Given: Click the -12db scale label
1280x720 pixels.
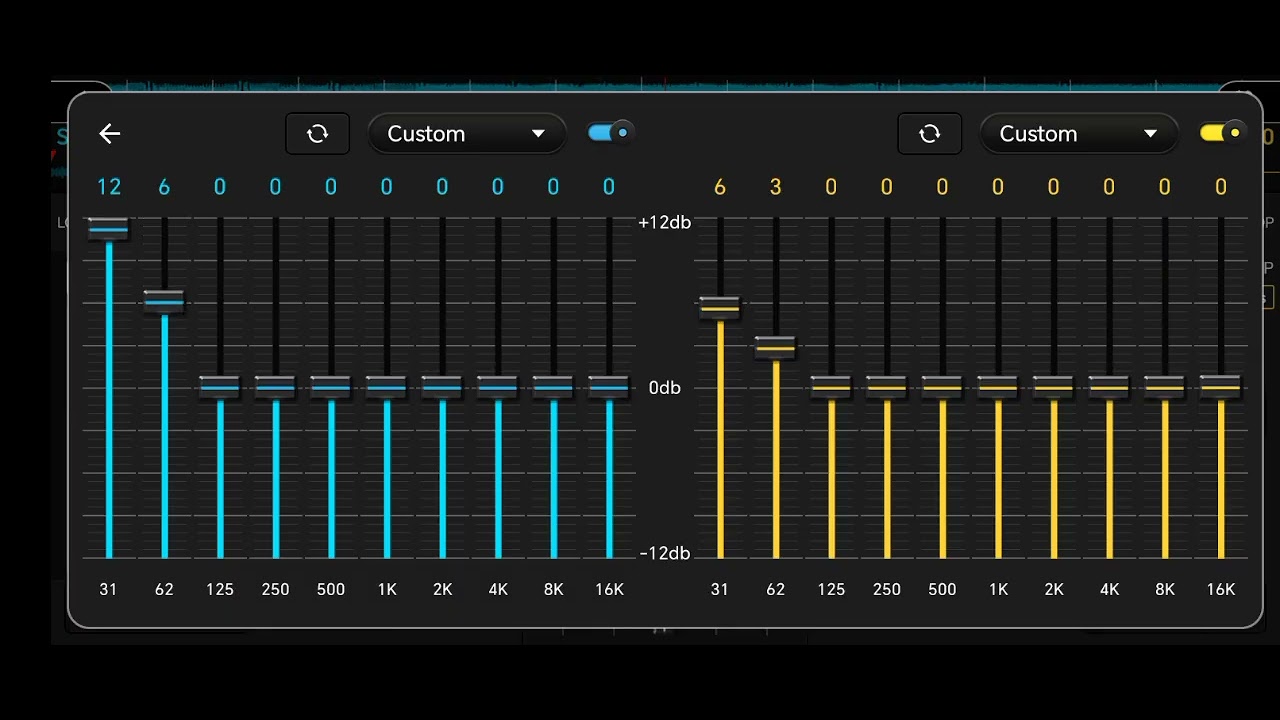Looking at the screenshot, I should point(665,553).
